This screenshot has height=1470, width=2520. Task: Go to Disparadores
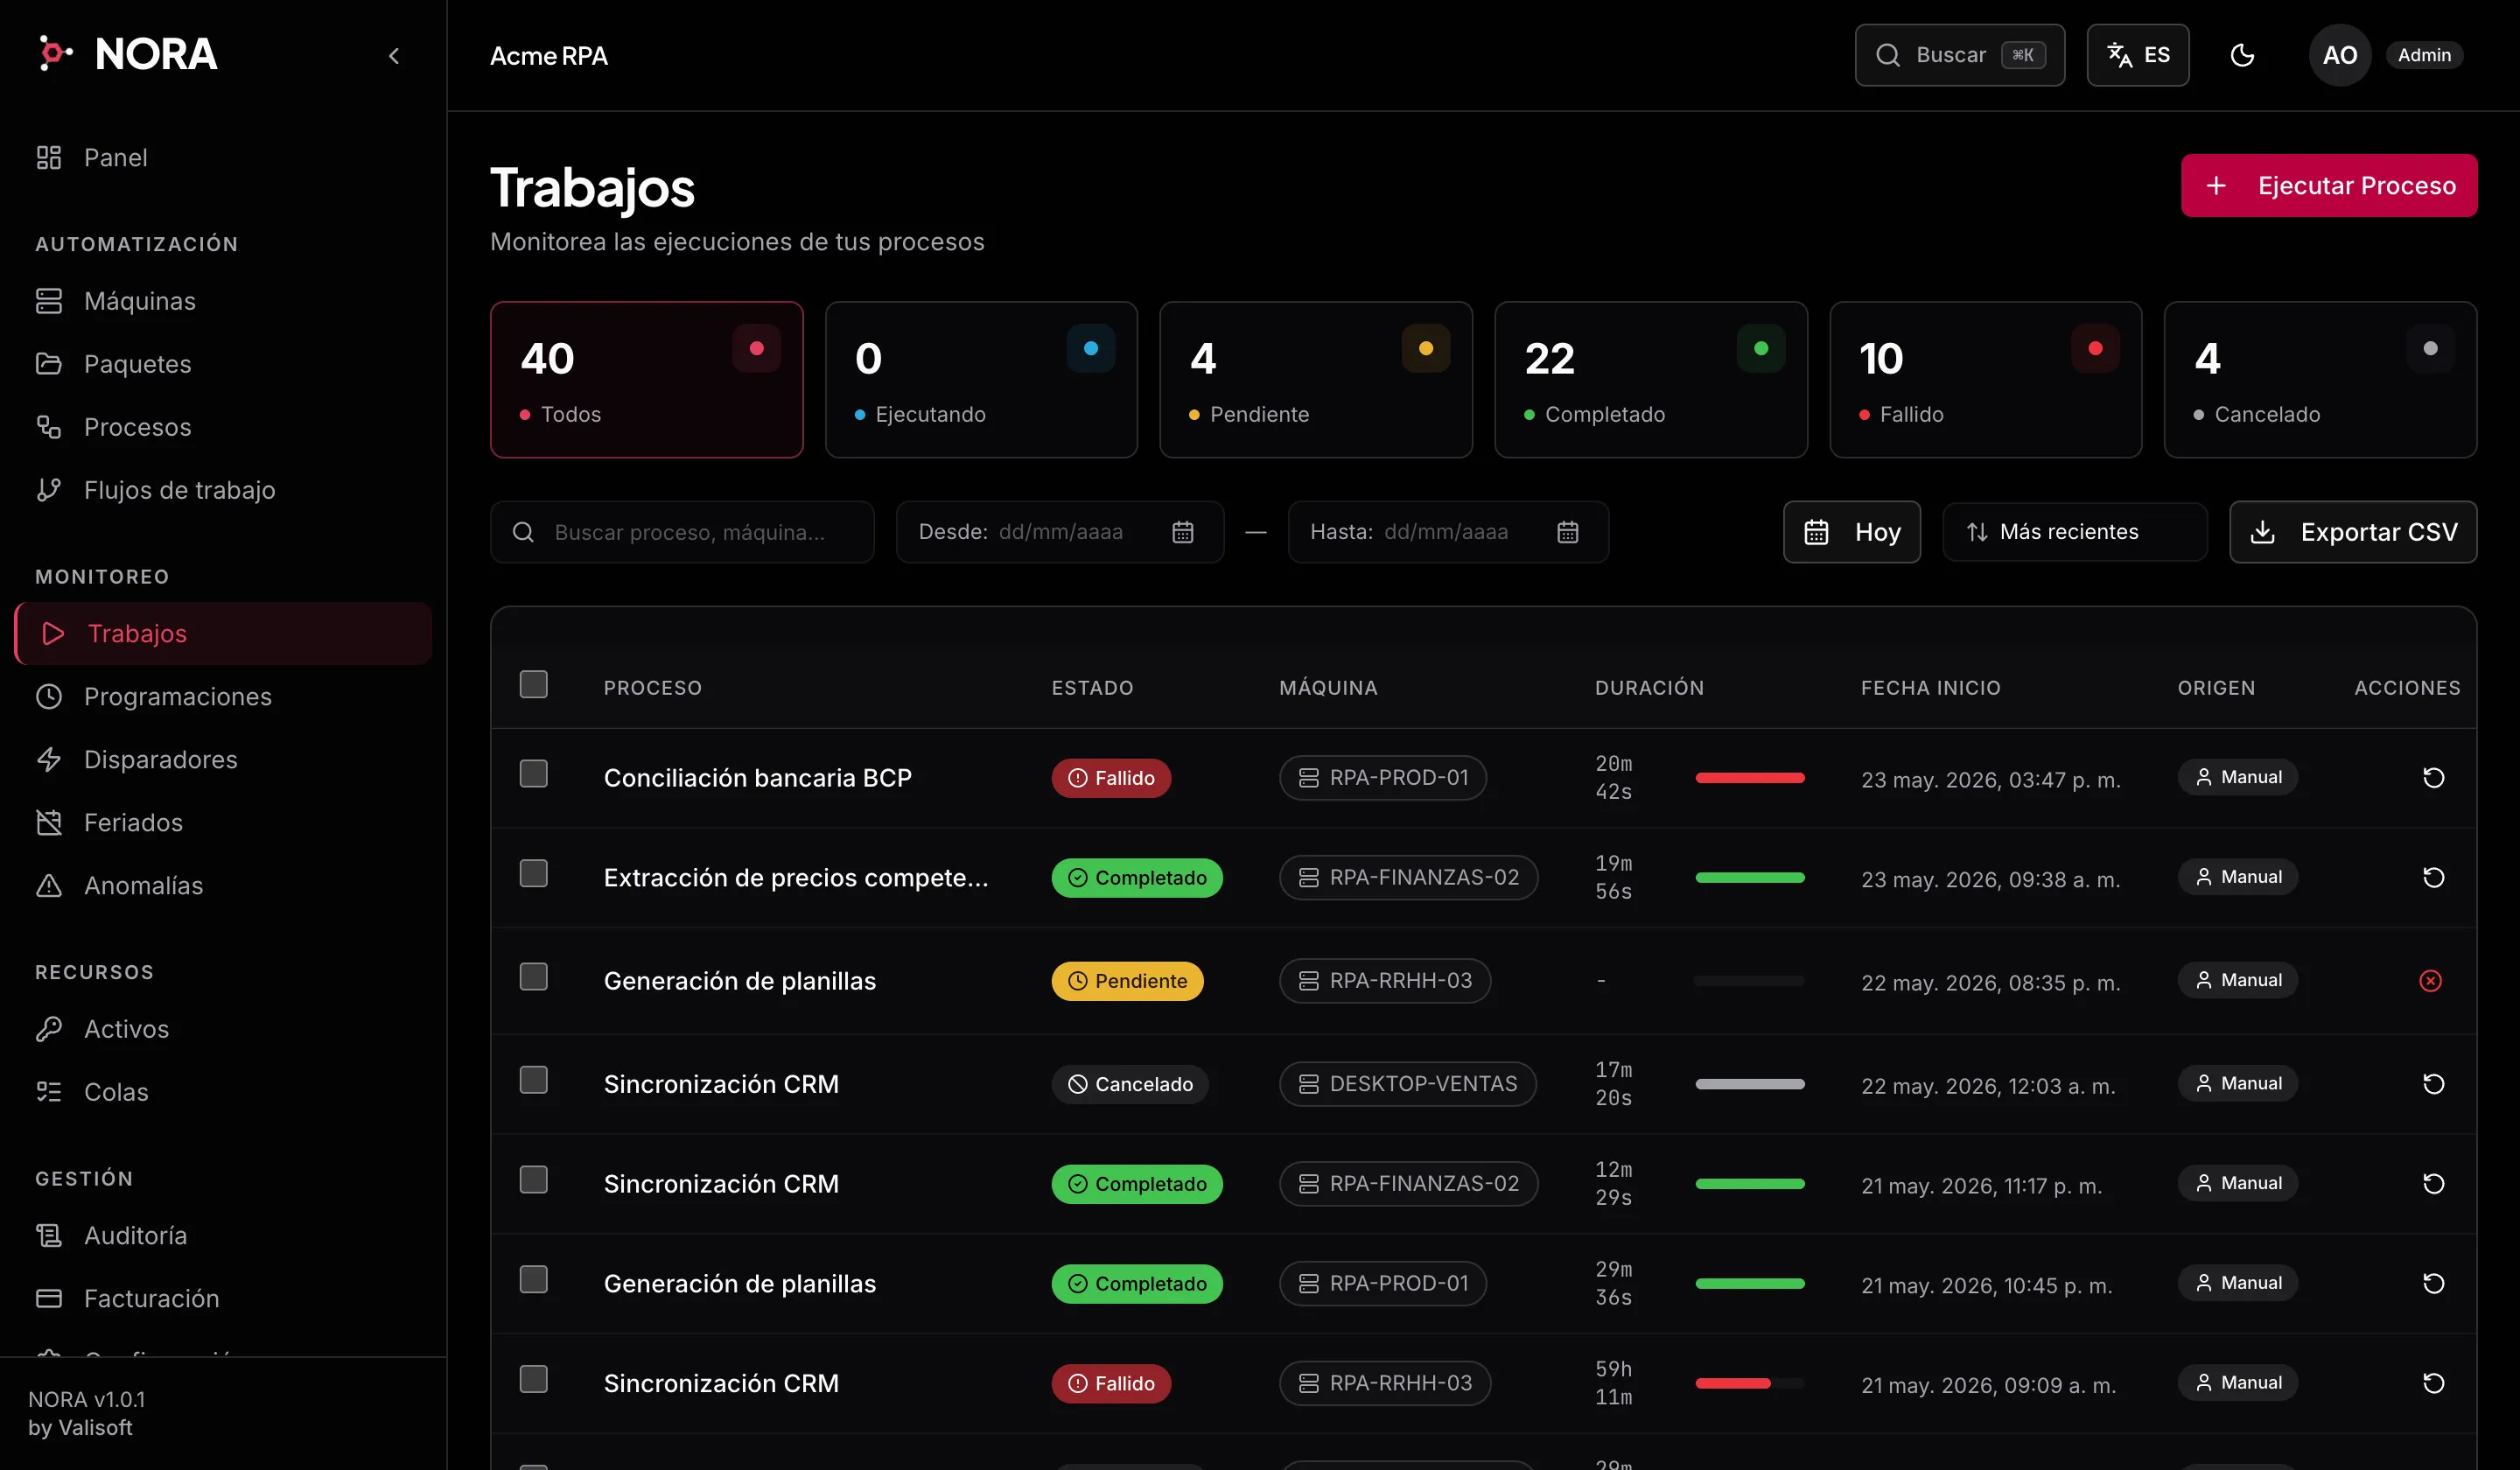(x=223, y=759)
